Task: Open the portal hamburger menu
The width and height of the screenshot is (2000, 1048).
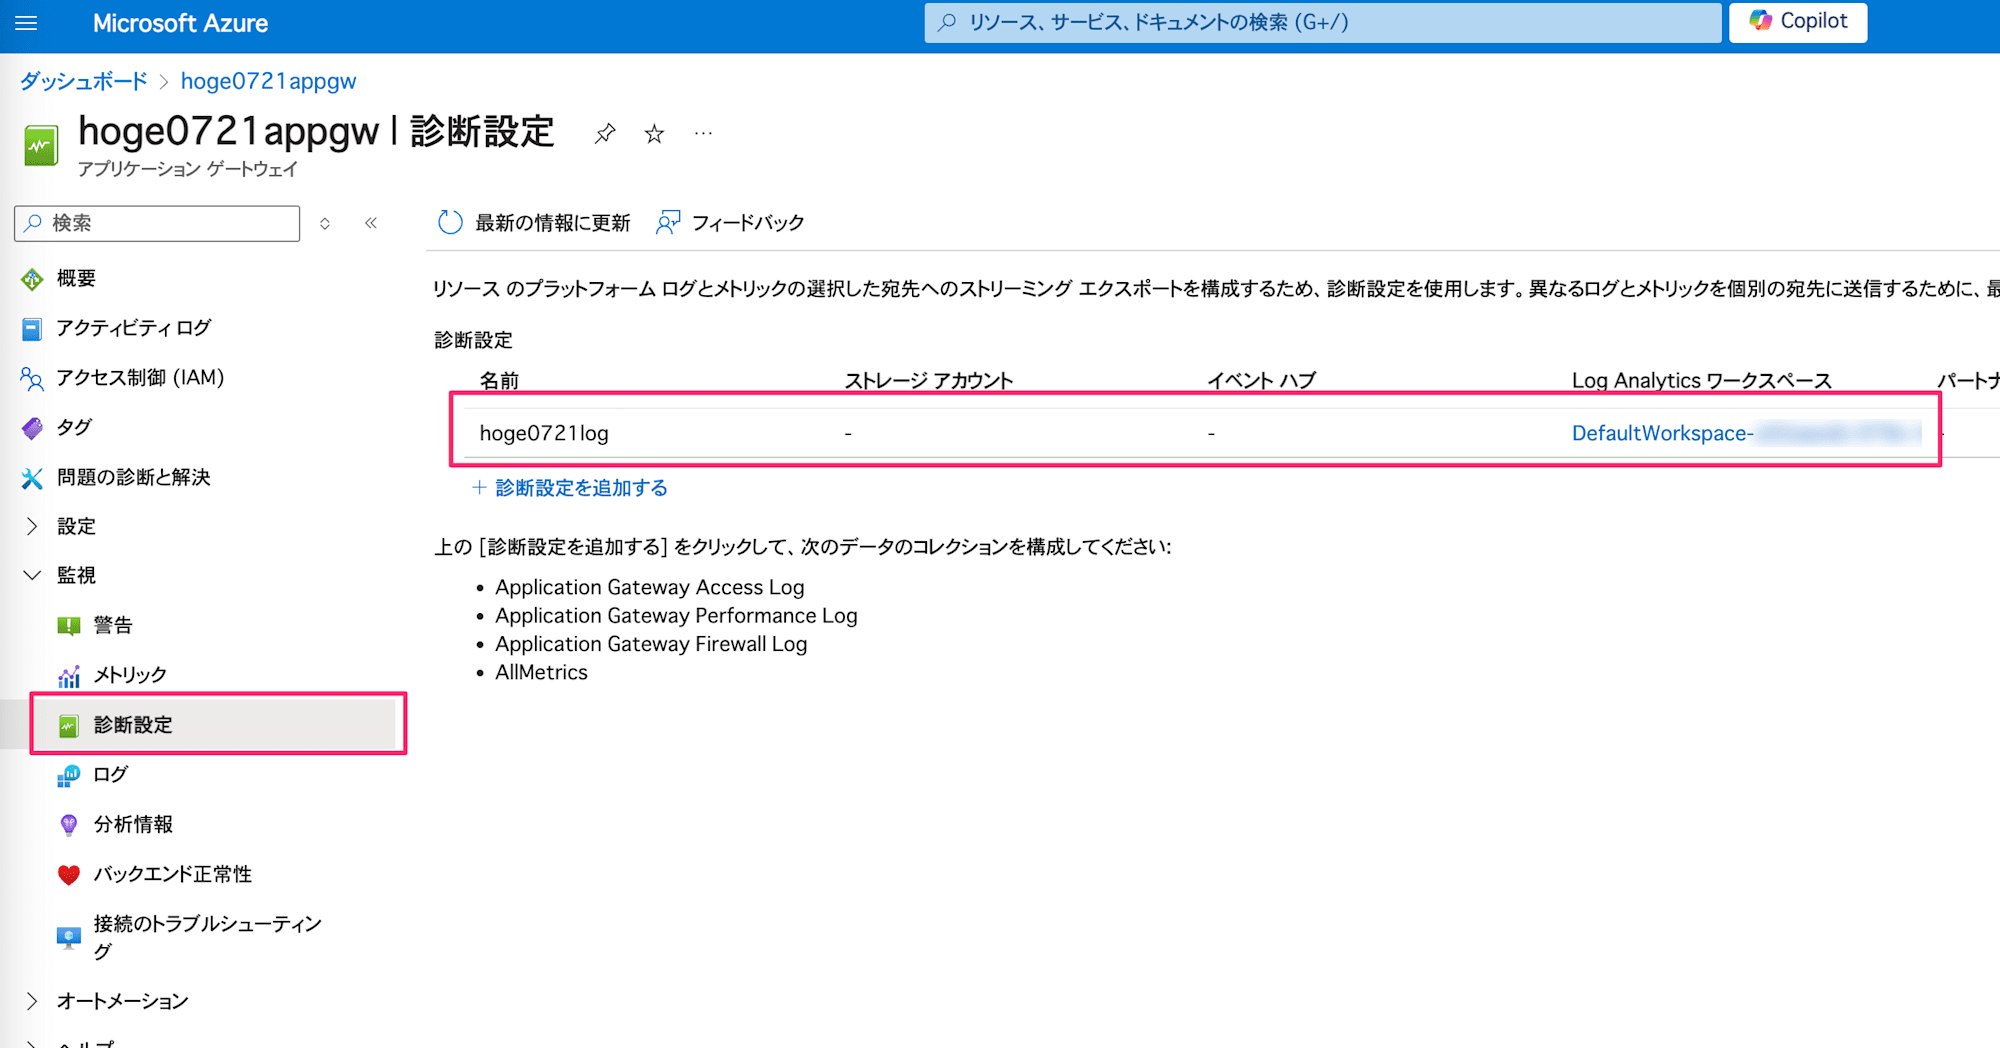Action: point(27,23)
